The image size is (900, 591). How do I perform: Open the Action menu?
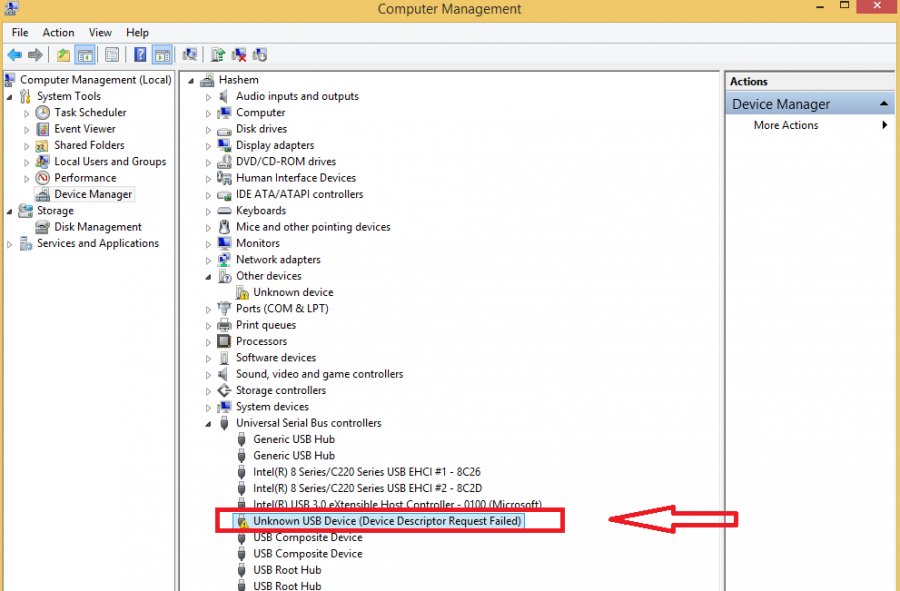pos(58,33)
